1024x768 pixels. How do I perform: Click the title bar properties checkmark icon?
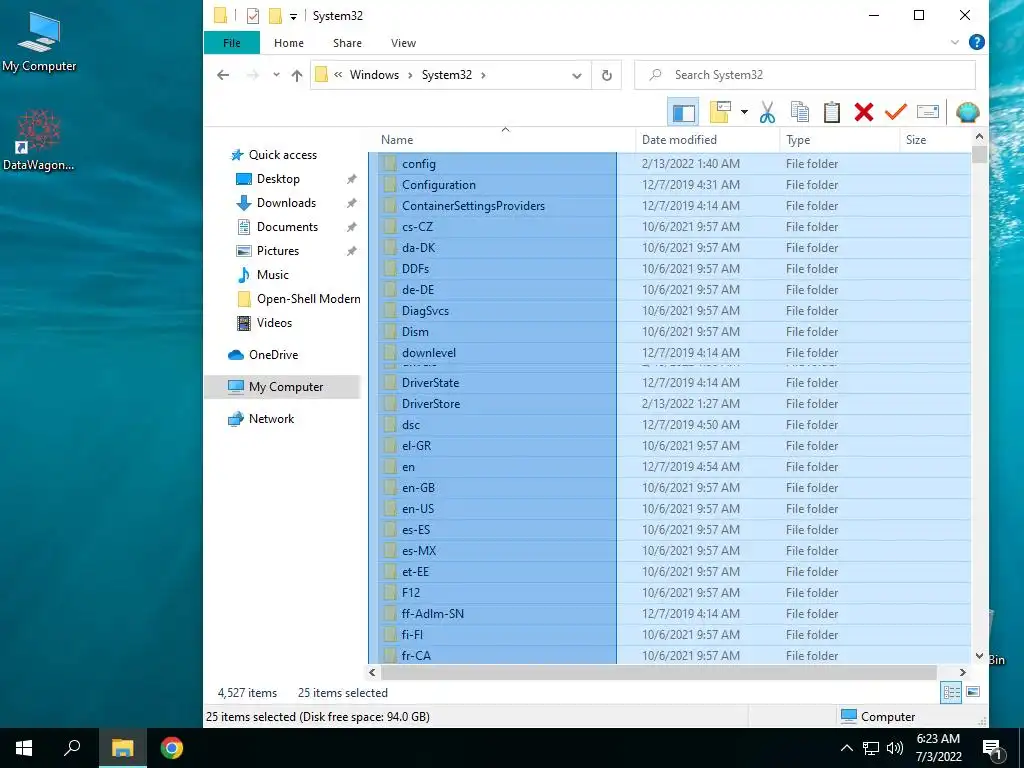coord(253,16)
